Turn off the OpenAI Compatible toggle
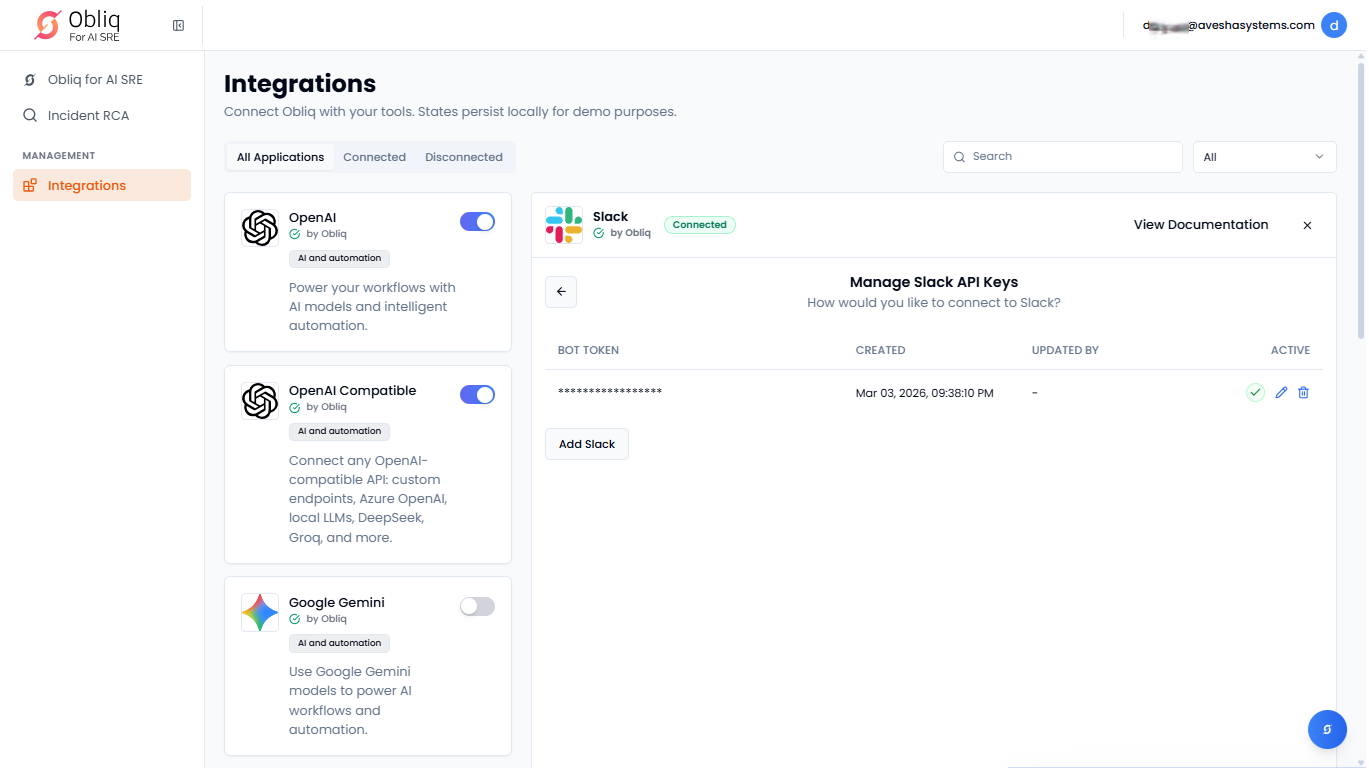This screenshot has width=1369, height=768. pyautogui.click(x=477, y=395)
